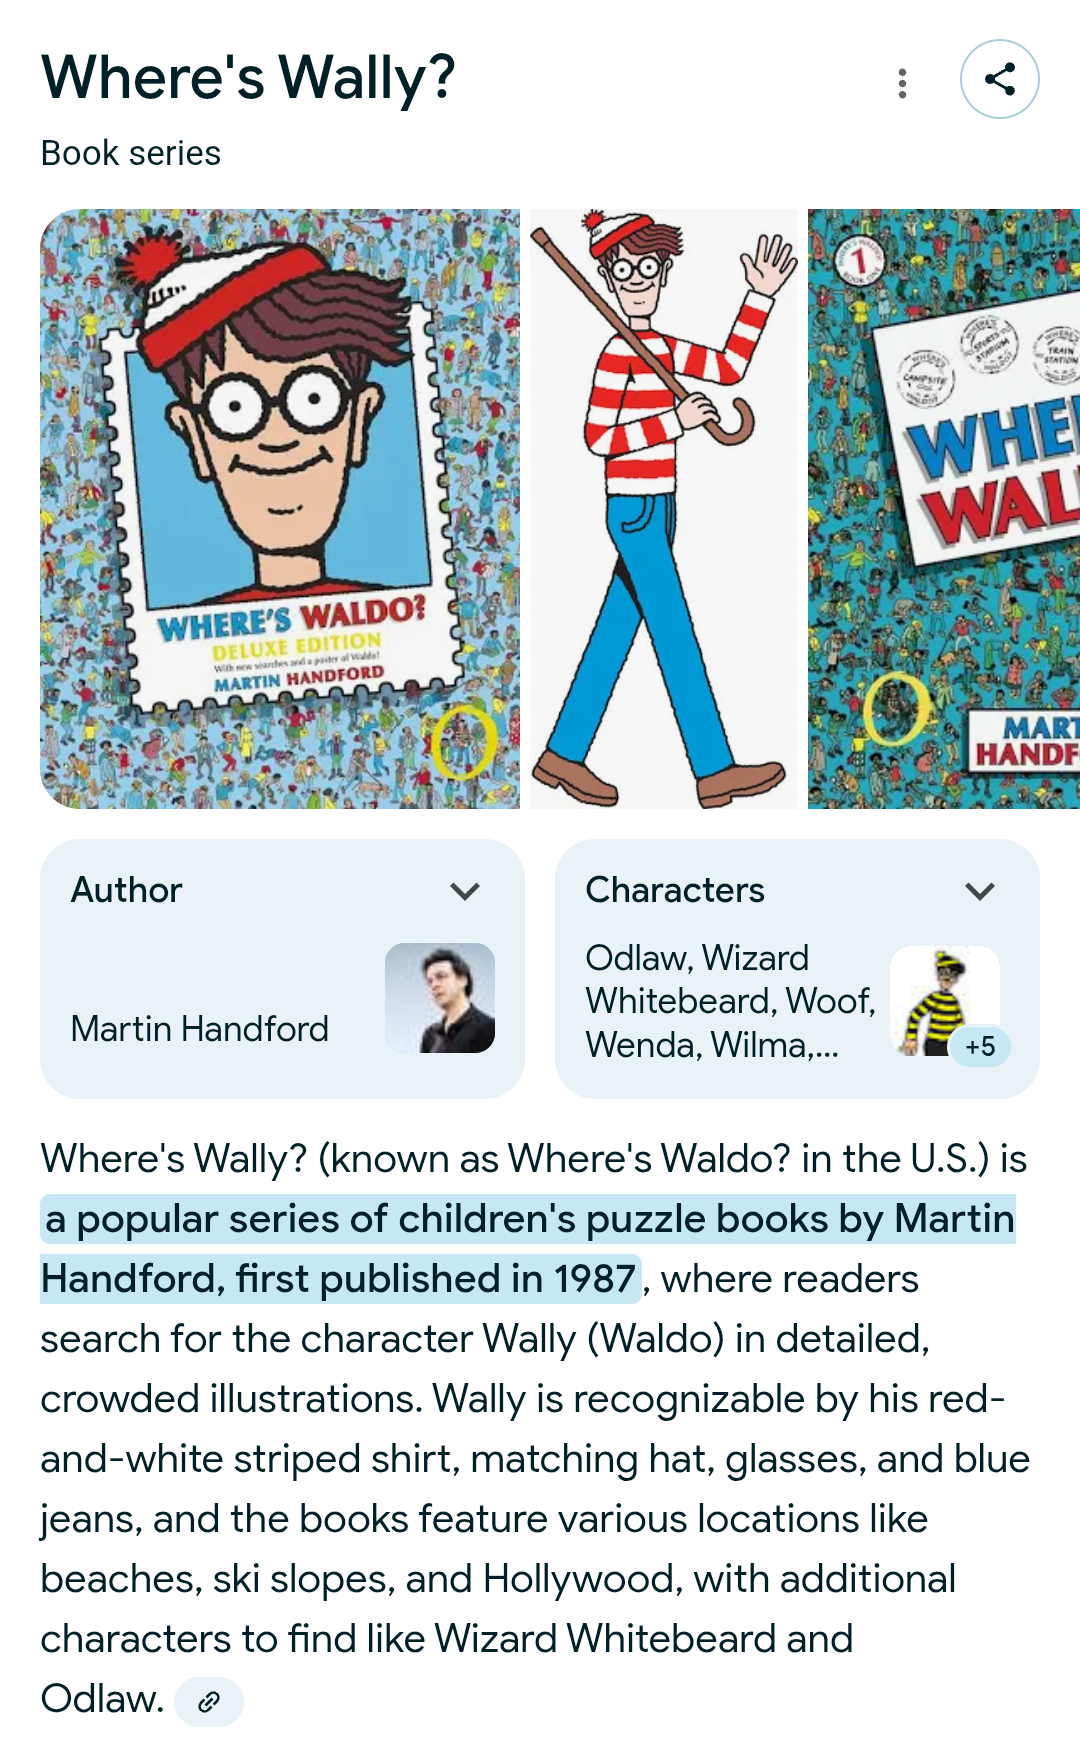Expand the Characters card chevron
Viewport: 1080px width, 1756px height.
click(x=980, y=891)
